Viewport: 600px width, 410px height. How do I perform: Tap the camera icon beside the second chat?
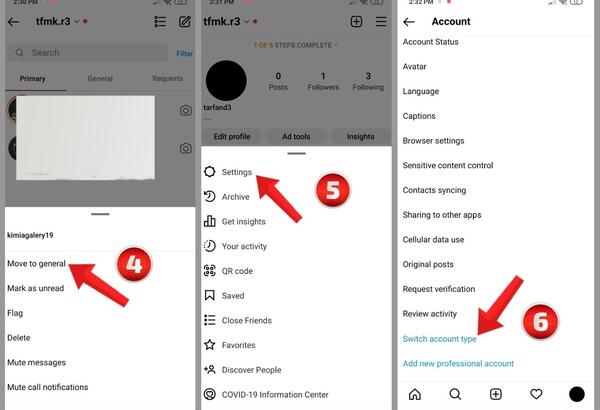click(x=186, y=148)
